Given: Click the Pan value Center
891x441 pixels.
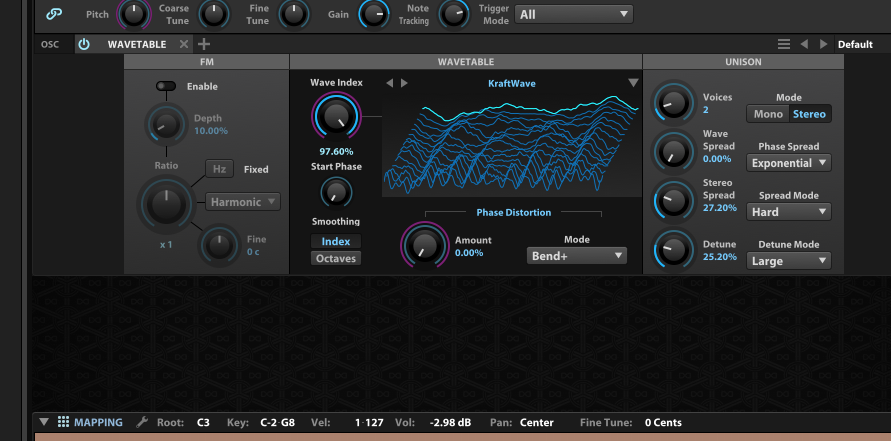Looking at the screenshot, I should [x=536, y=423].
